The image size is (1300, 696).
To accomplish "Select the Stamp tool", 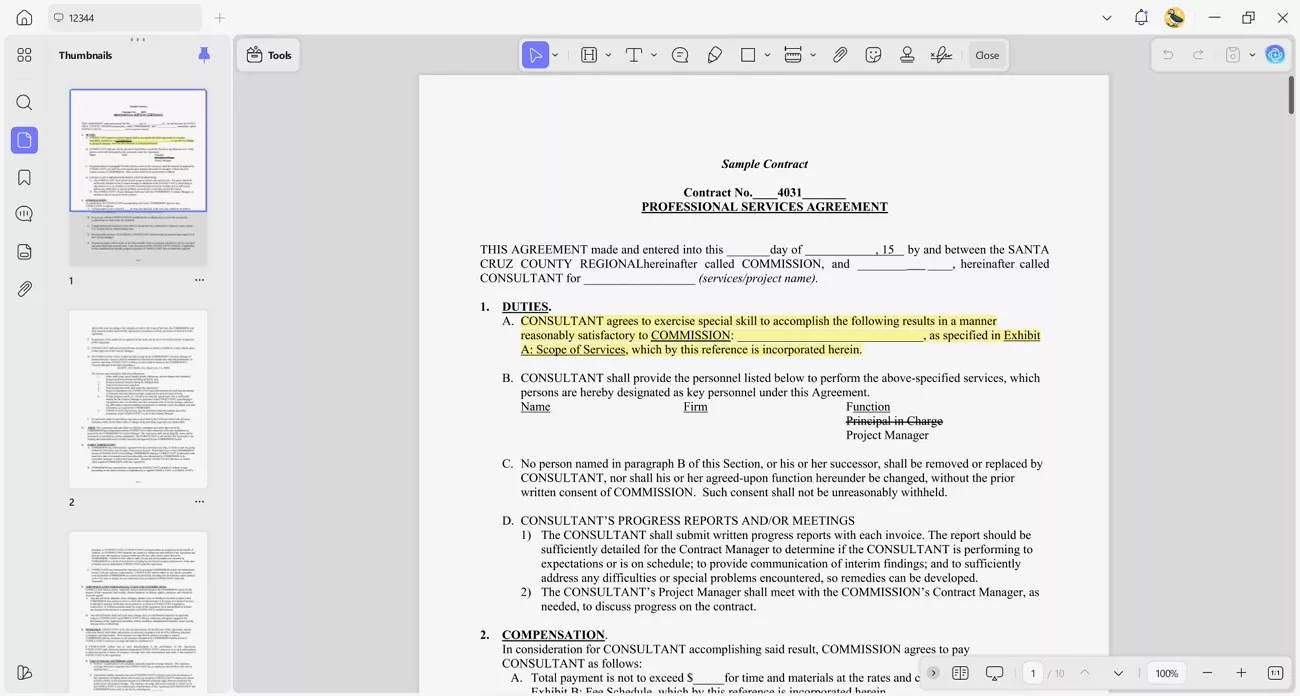I will 907,54.
